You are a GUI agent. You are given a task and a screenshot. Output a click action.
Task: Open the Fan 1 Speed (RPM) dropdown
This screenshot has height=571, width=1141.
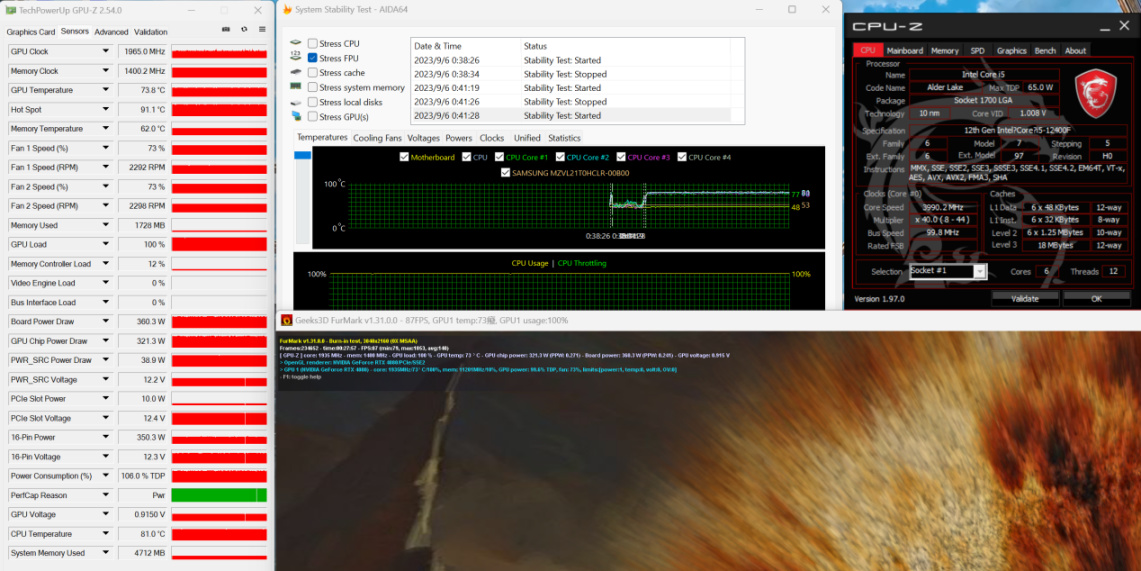click(x=106, y=167)
